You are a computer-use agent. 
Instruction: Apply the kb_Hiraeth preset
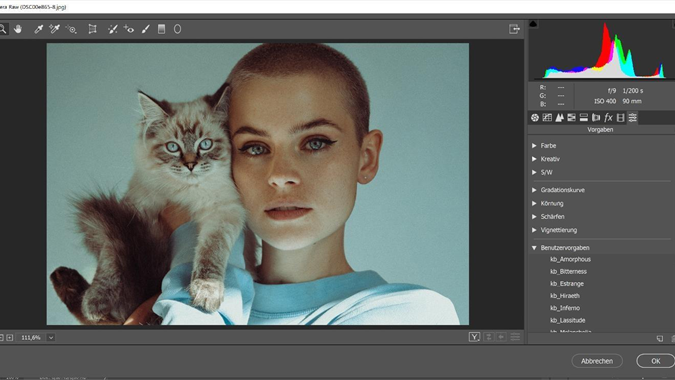pyautogui.click(x=565, y=296)
